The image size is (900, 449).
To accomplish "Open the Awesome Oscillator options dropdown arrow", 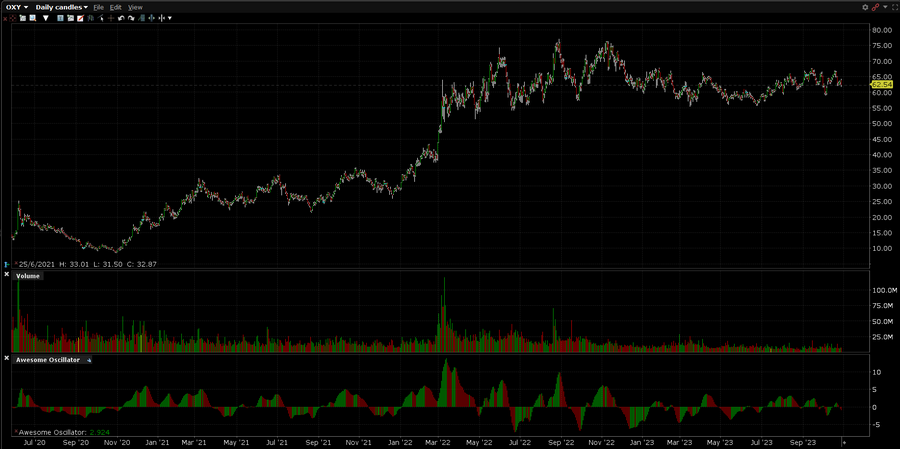I will (88, 358).
